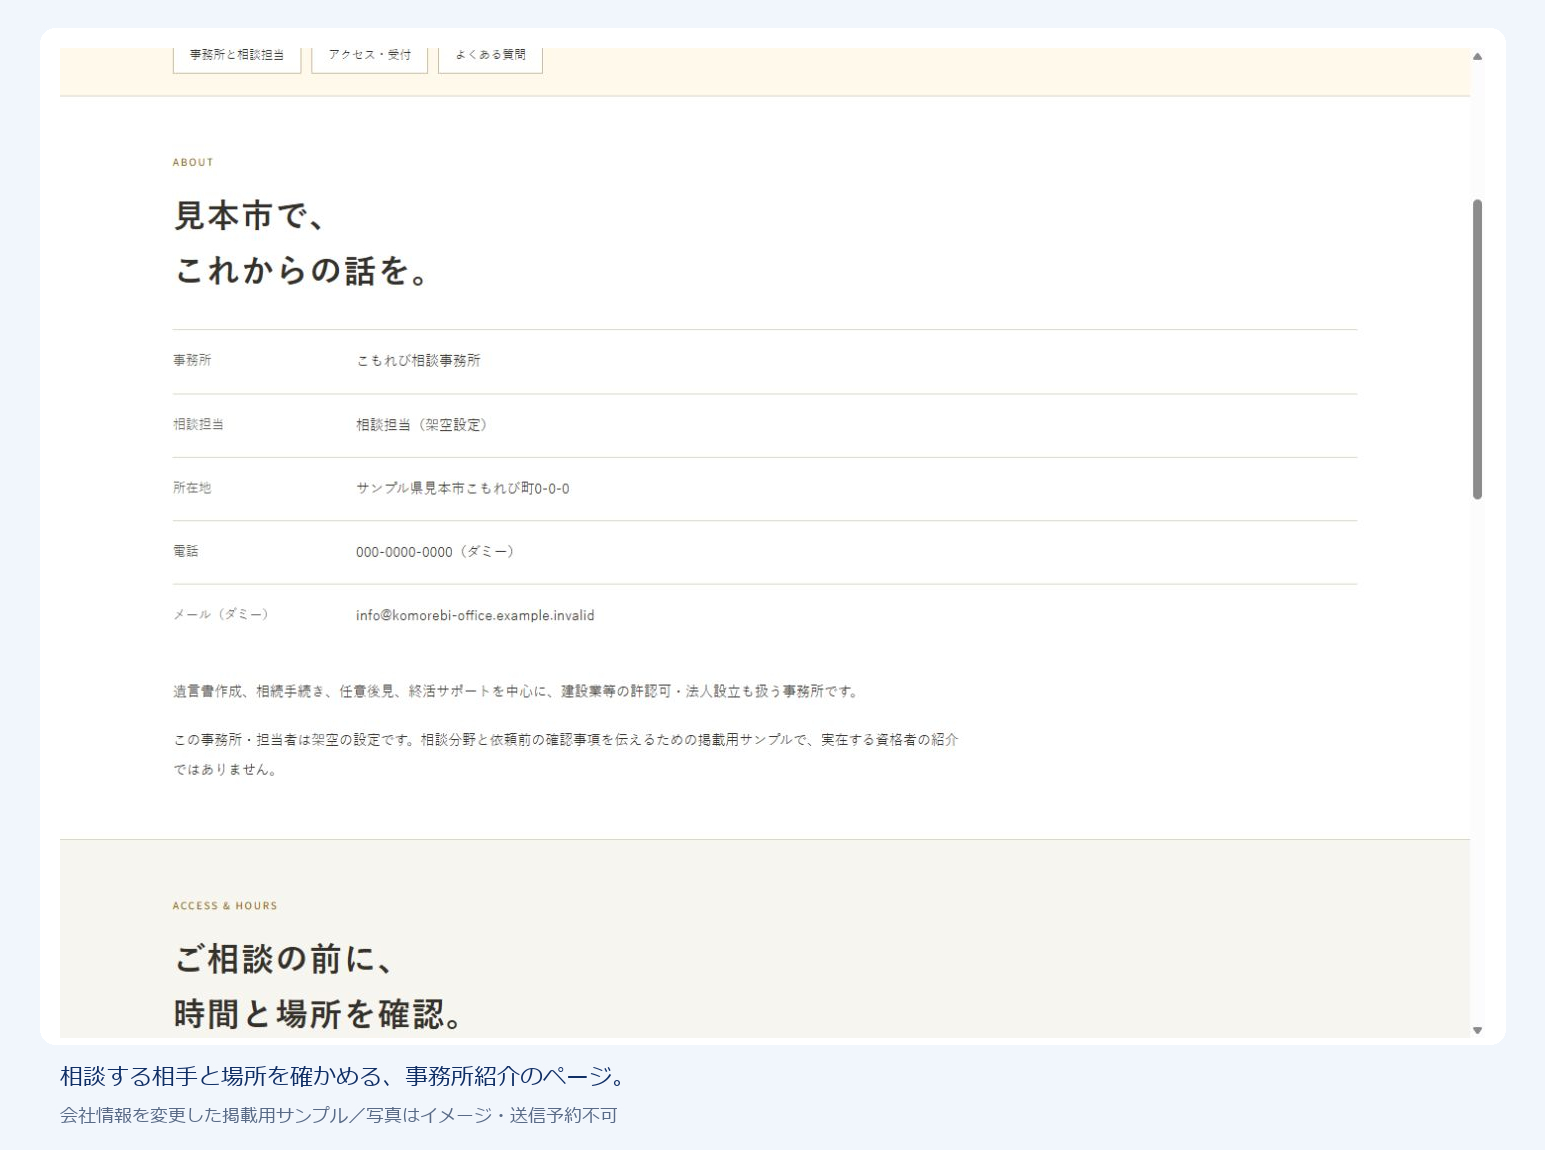Open the よくある質問 anchor button
This screenshot has height=1150, width=1545.
click(490, 58)
